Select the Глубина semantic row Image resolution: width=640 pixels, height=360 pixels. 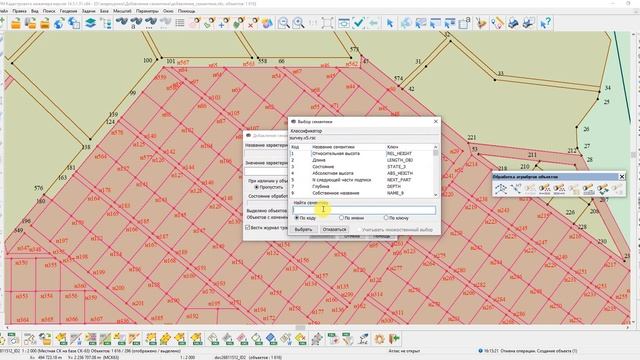361,186
